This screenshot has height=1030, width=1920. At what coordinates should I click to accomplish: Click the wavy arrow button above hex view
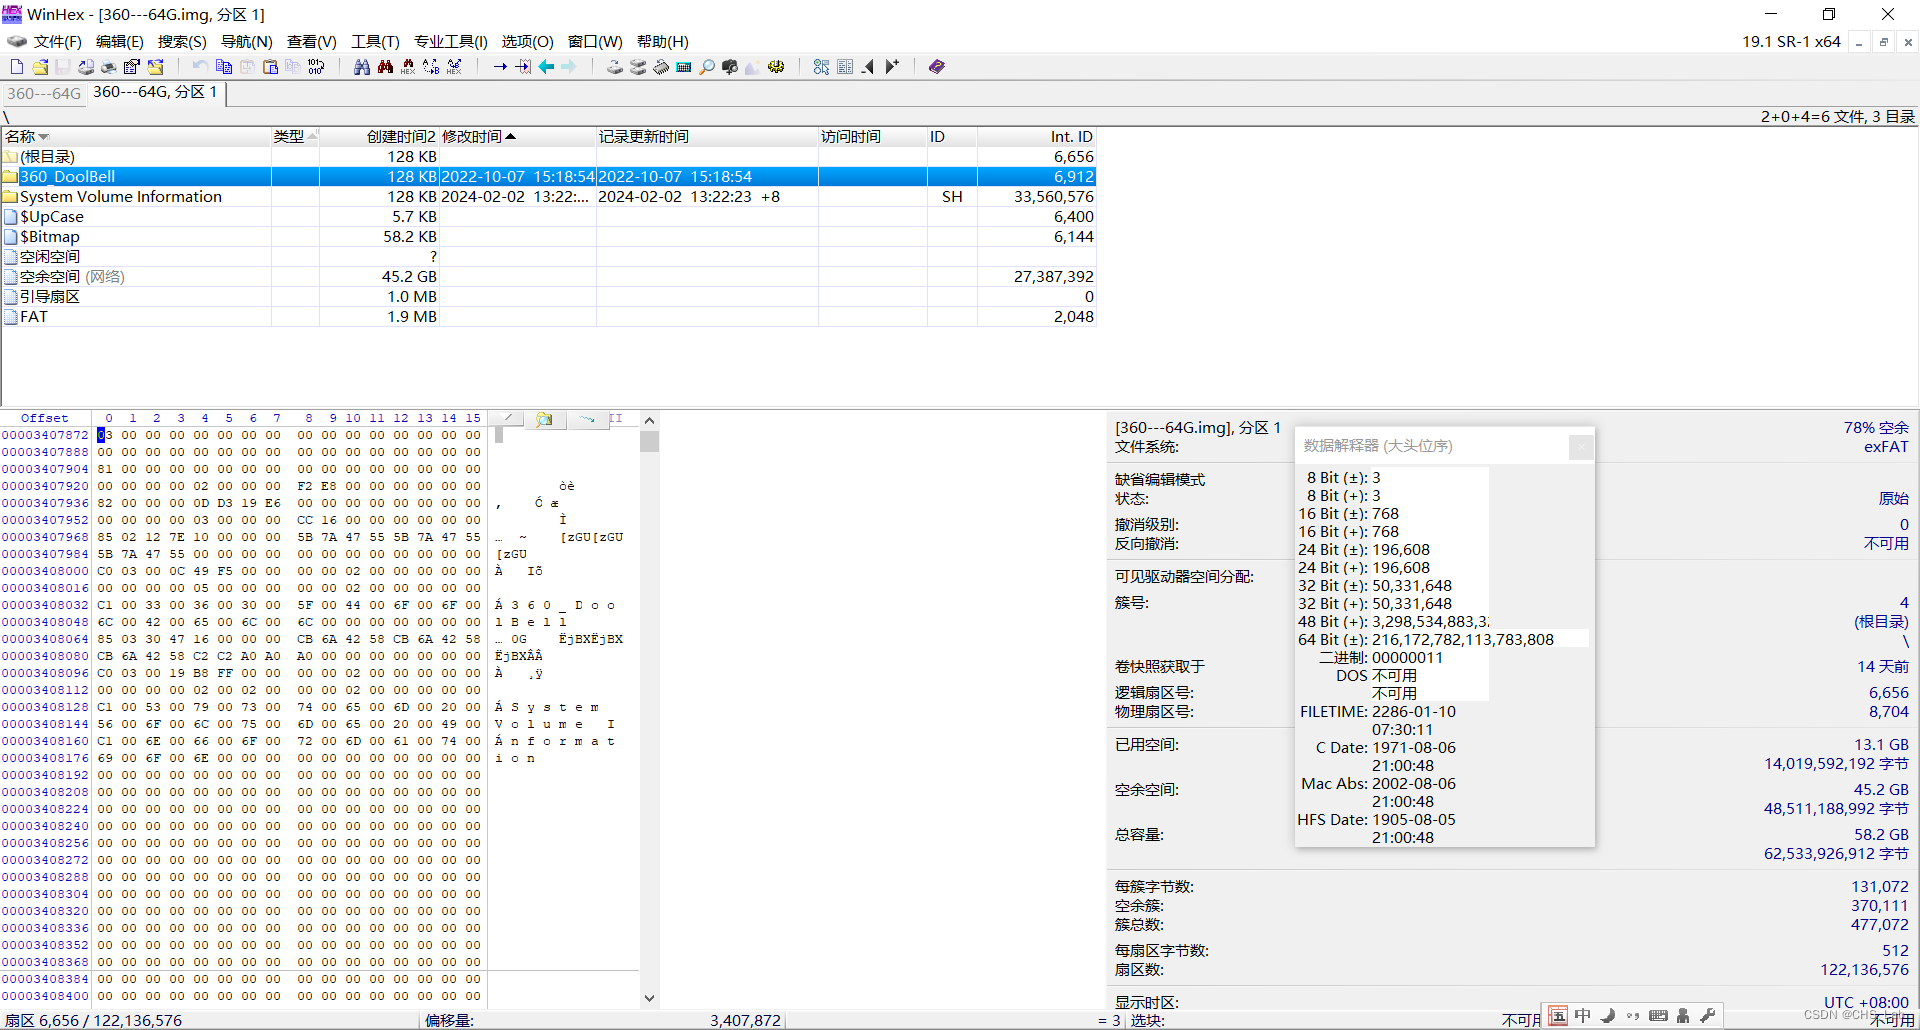(x=587, y=419)
